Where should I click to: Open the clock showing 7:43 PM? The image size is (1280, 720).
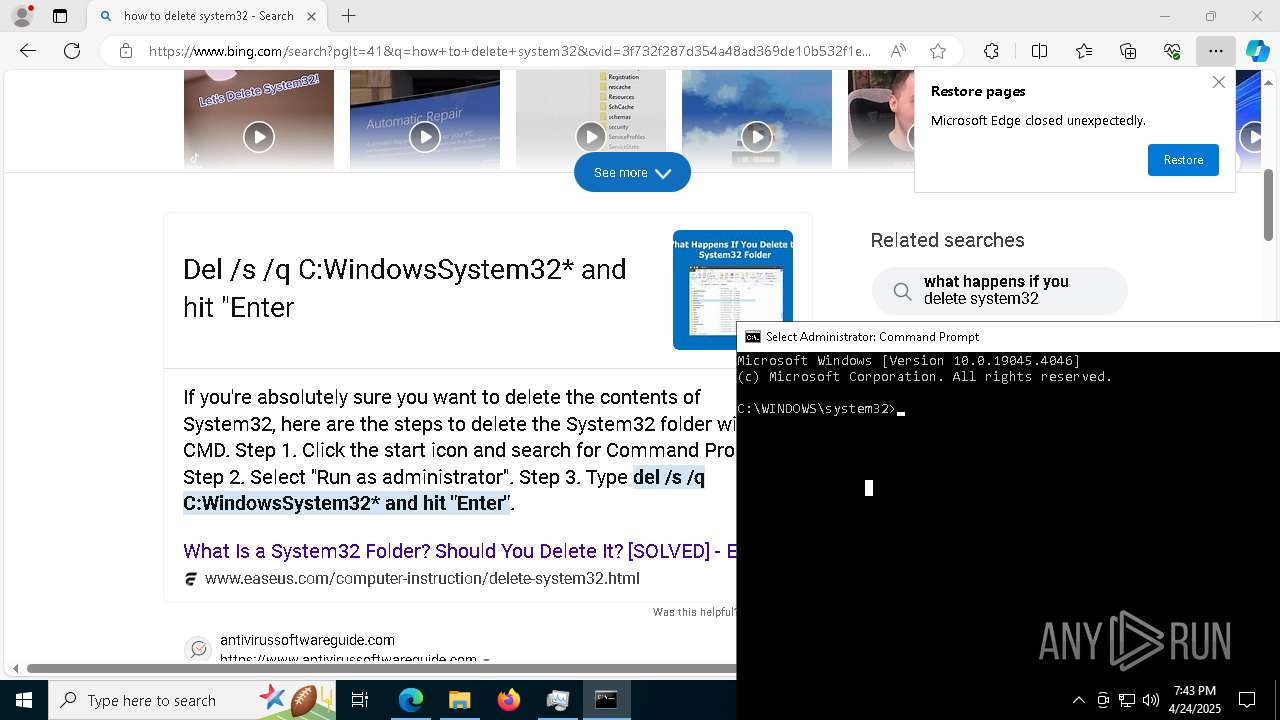point(1195,700)
